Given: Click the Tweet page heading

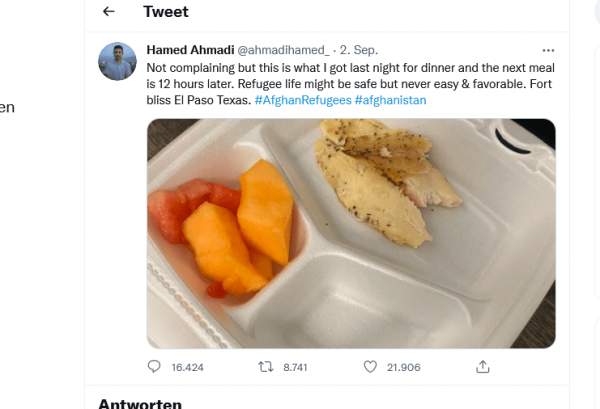Looking at the screenshot, I should [166, 12].
